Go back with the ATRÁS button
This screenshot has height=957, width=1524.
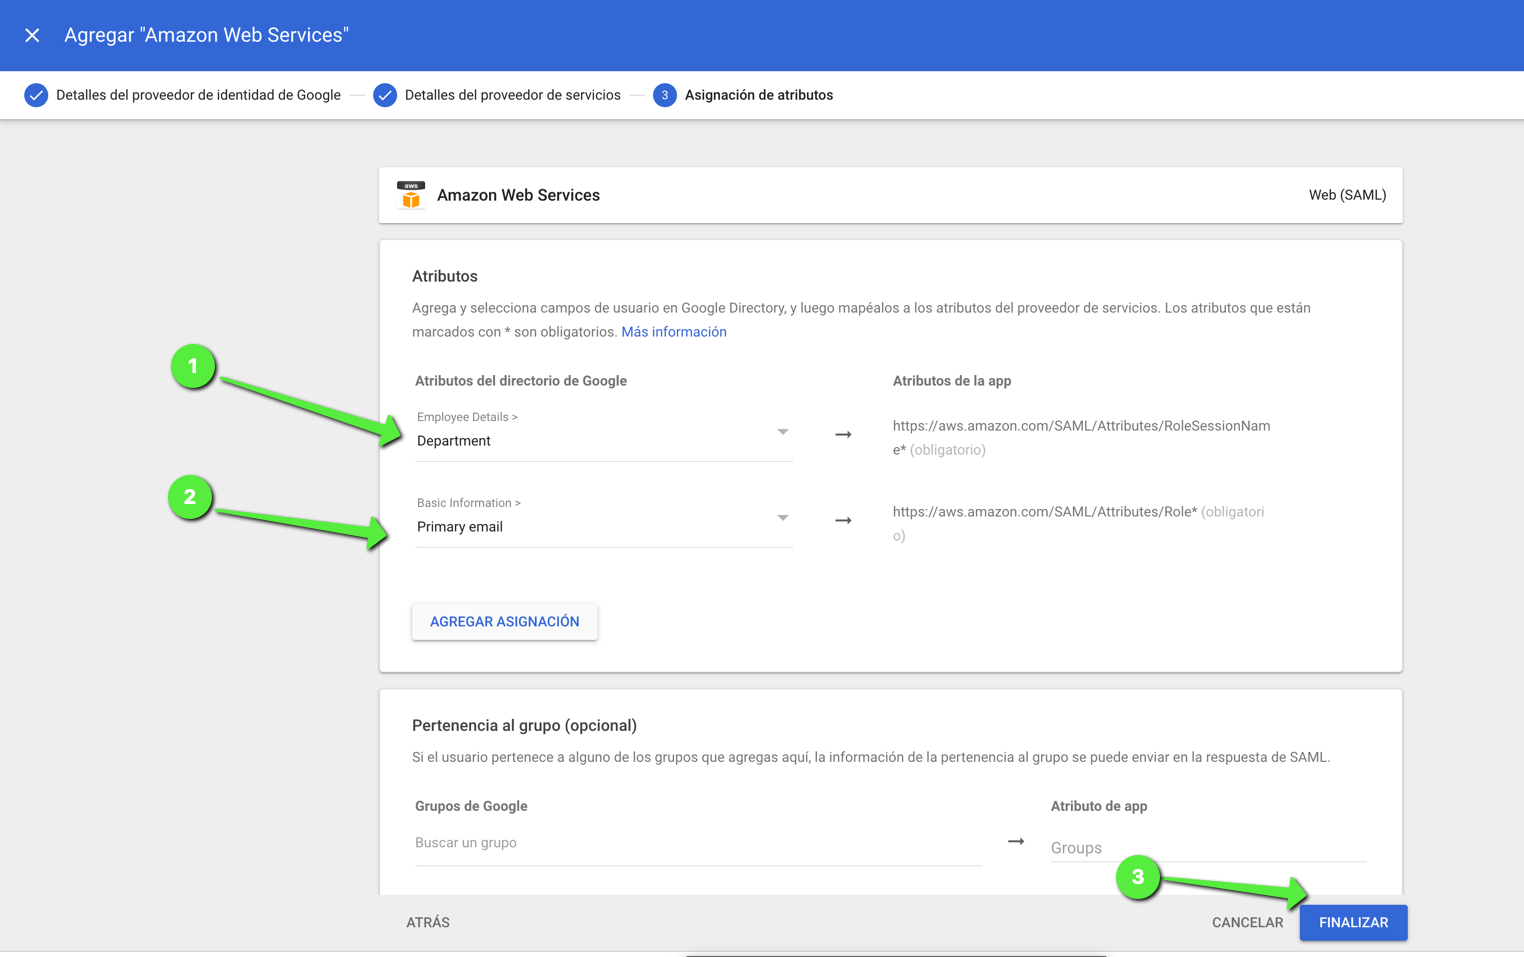[428, 923]
